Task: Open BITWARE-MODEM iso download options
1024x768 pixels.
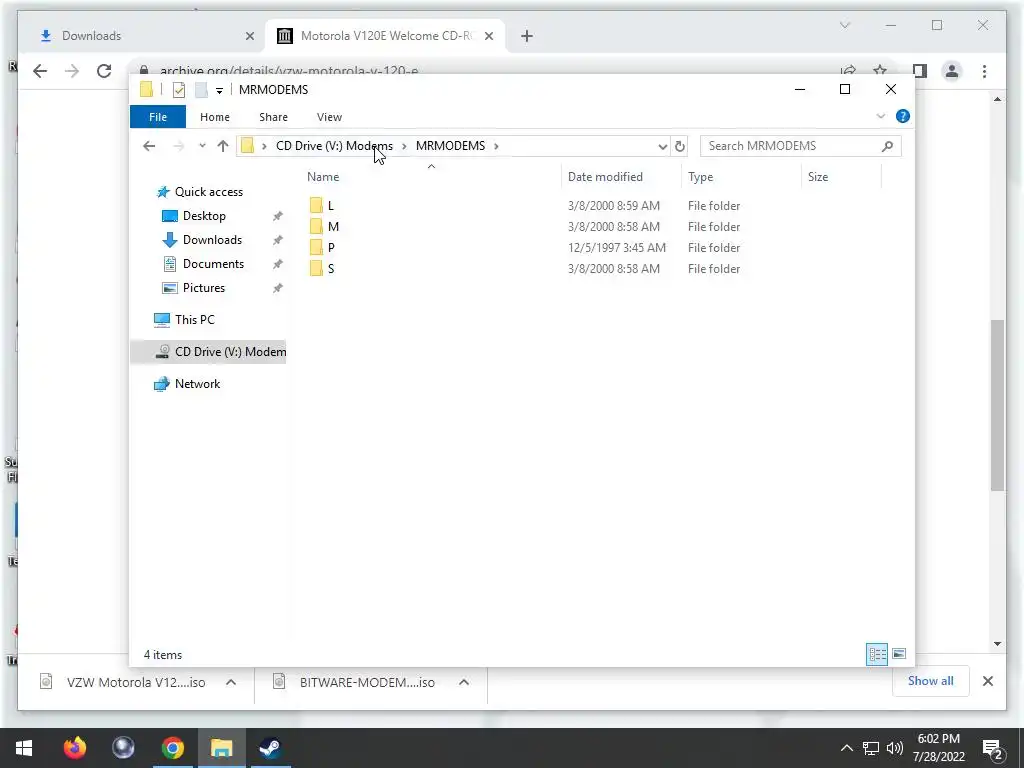Action: (x=464, y=682)
